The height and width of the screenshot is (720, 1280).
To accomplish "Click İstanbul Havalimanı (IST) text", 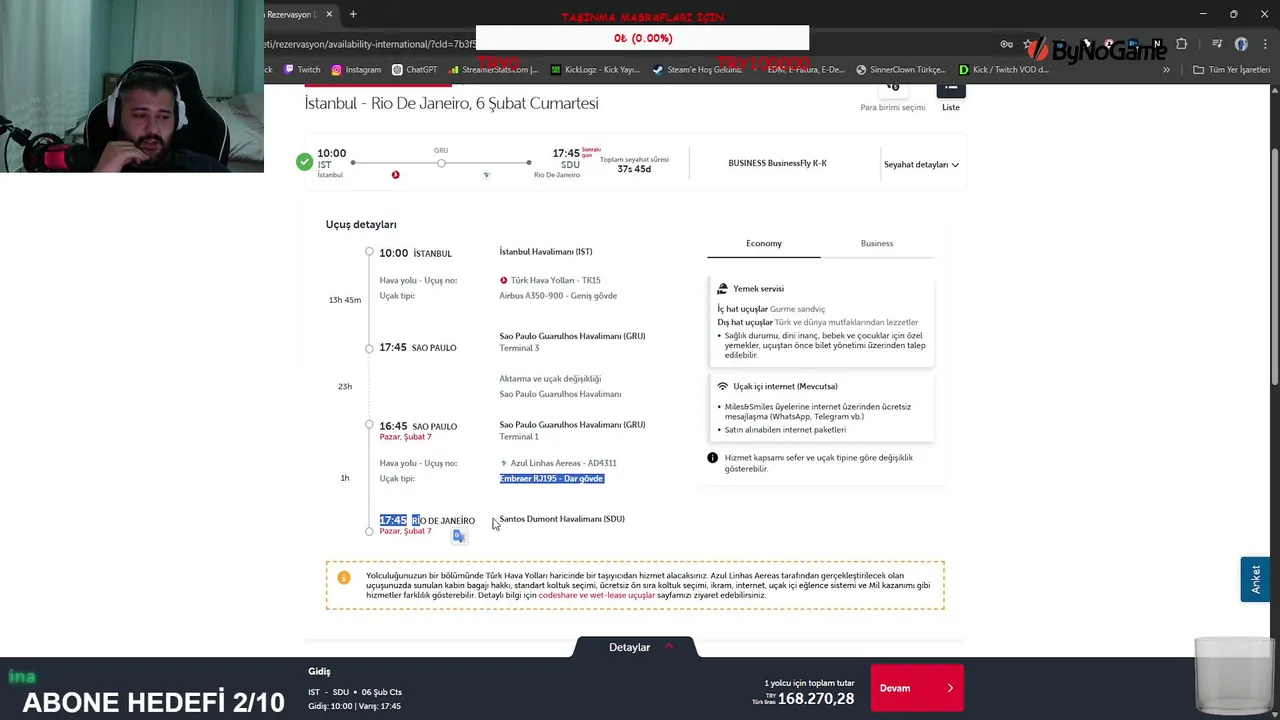I will coord(546,251).
